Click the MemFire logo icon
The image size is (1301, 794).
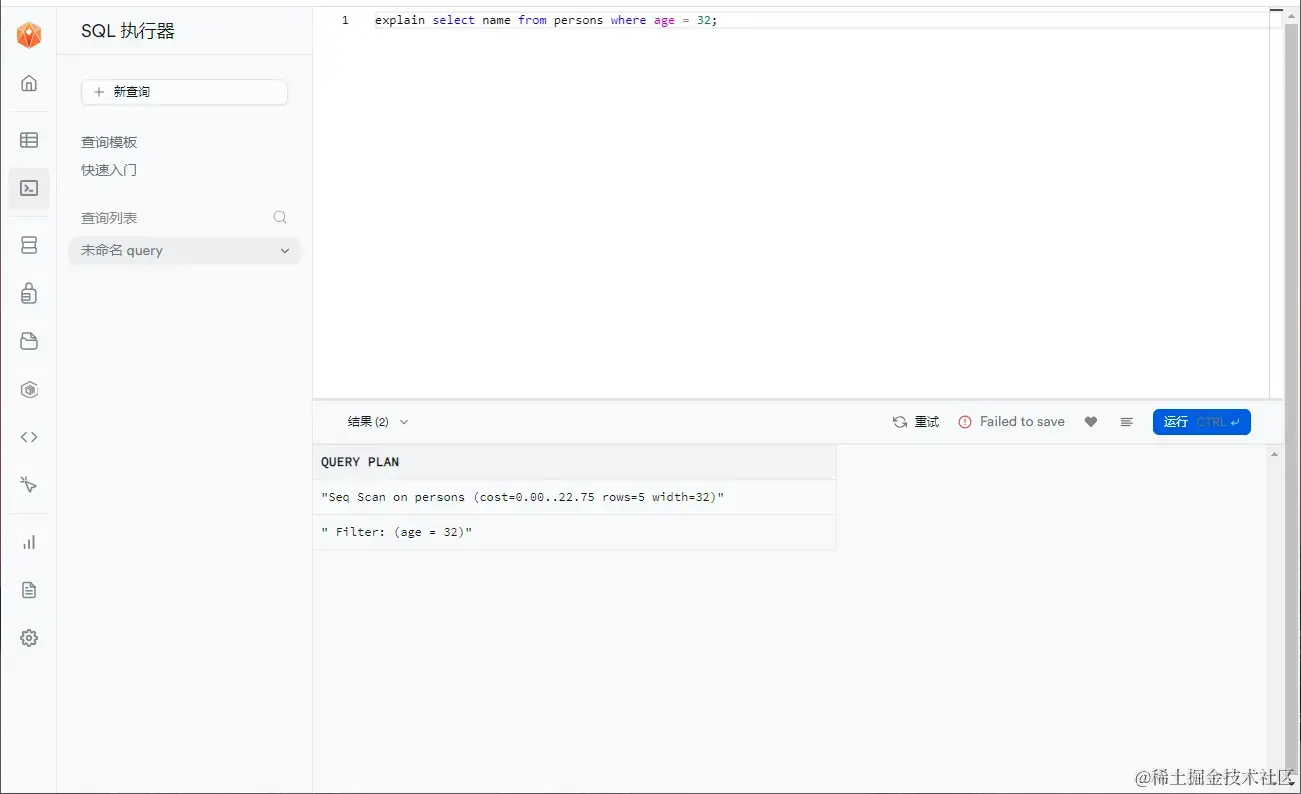click(x=29, y=35)
